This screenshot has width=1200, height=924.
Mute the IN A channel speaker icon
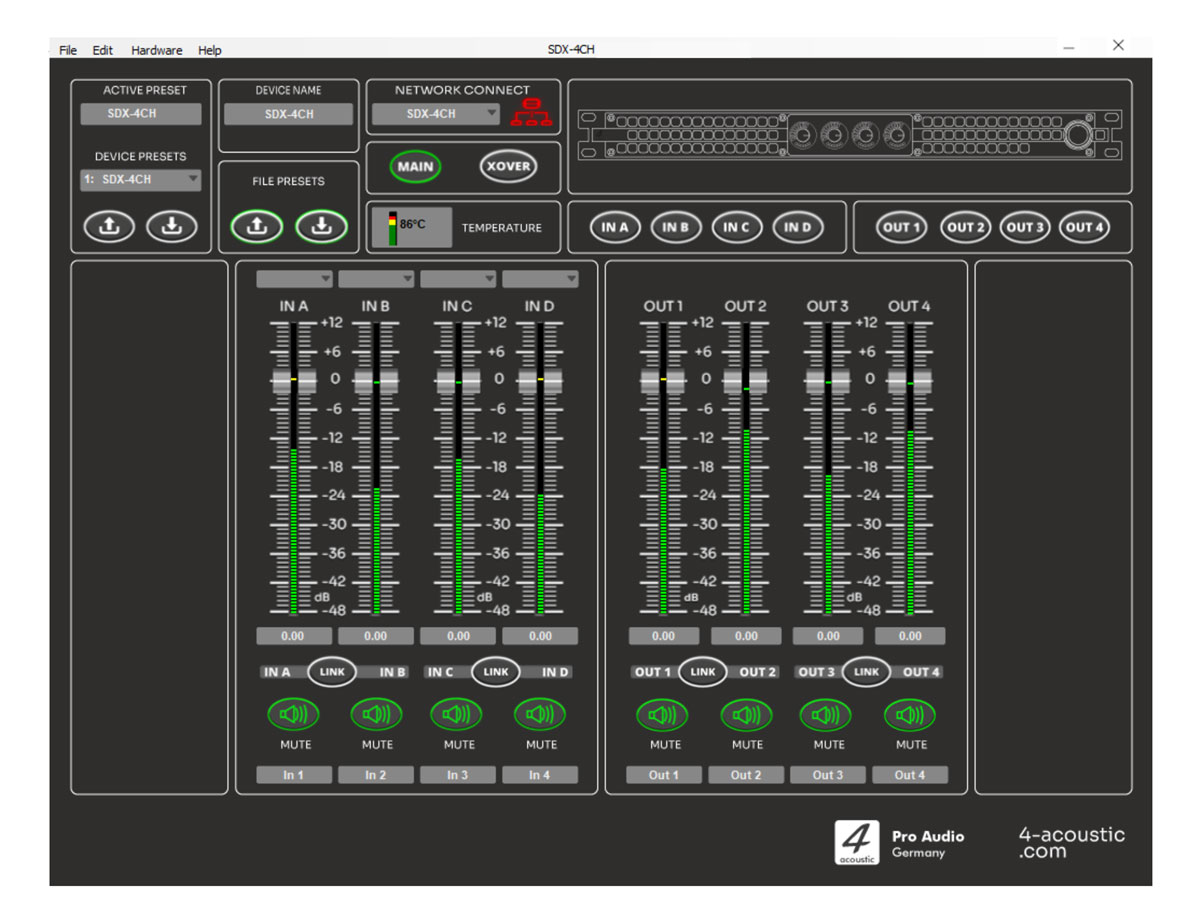tap(293, 714)
